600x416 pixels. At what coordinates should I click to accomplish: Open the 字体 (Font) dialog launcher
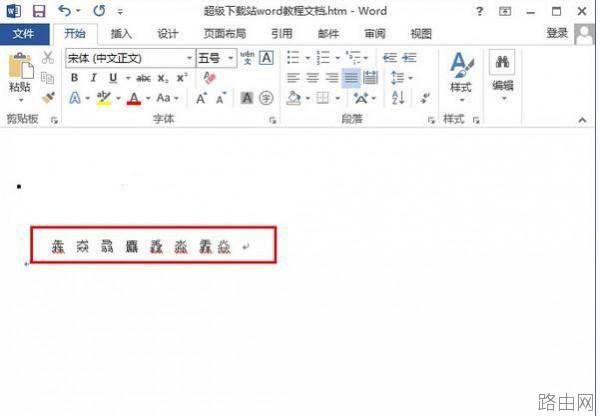tap(272, 121)
